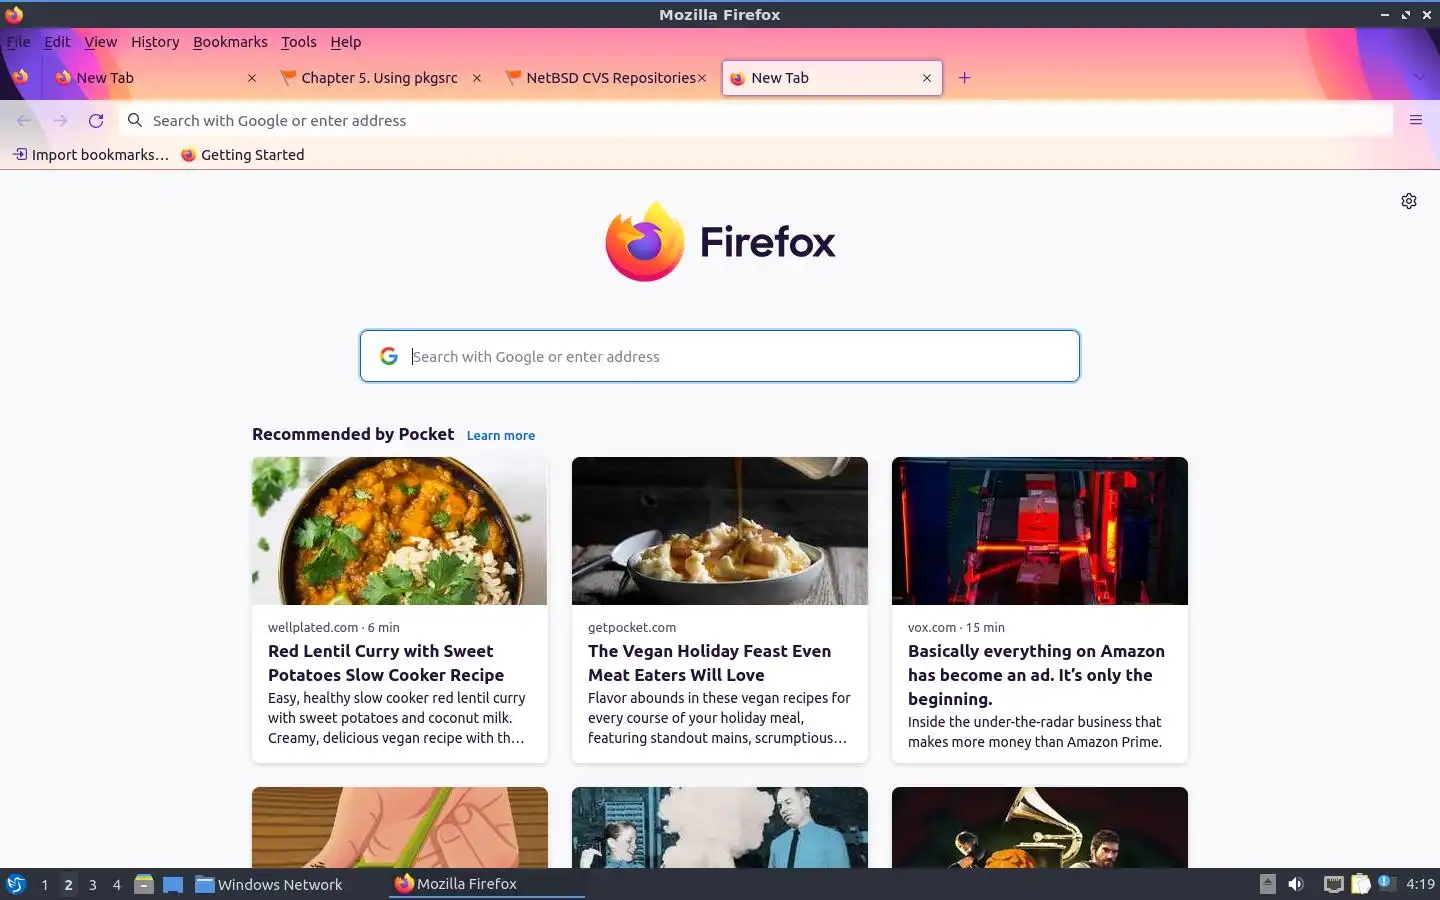Switch to workspace 1 in taskbar
1440x900 pixels.
point(44,884)
